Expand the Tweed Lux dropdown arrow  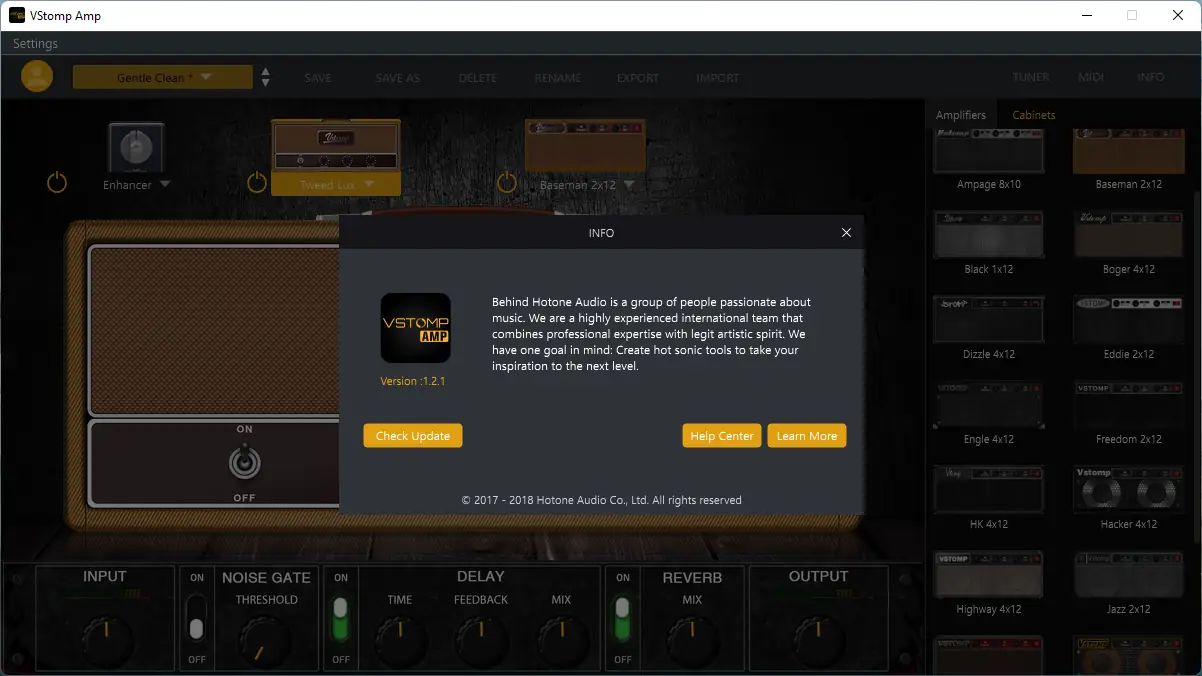click(369, 185)
